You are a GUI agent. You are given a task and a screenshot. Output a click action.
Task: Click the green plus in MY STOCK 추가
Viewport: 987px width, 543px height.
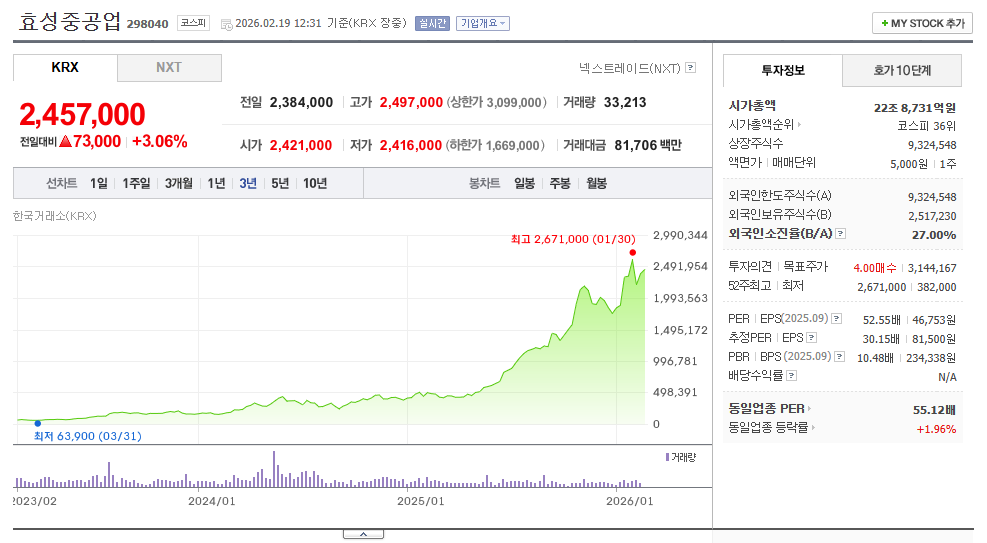coord(884,23)
